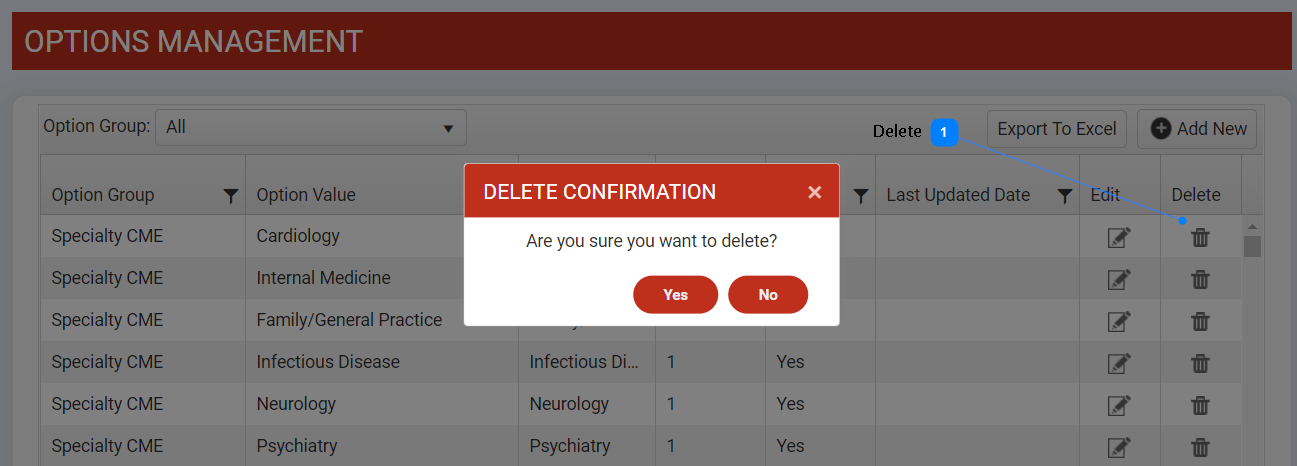Confirm deletion by clicking Yes
The height and width of the screenshot is (466, 1297).
point(675,295)
